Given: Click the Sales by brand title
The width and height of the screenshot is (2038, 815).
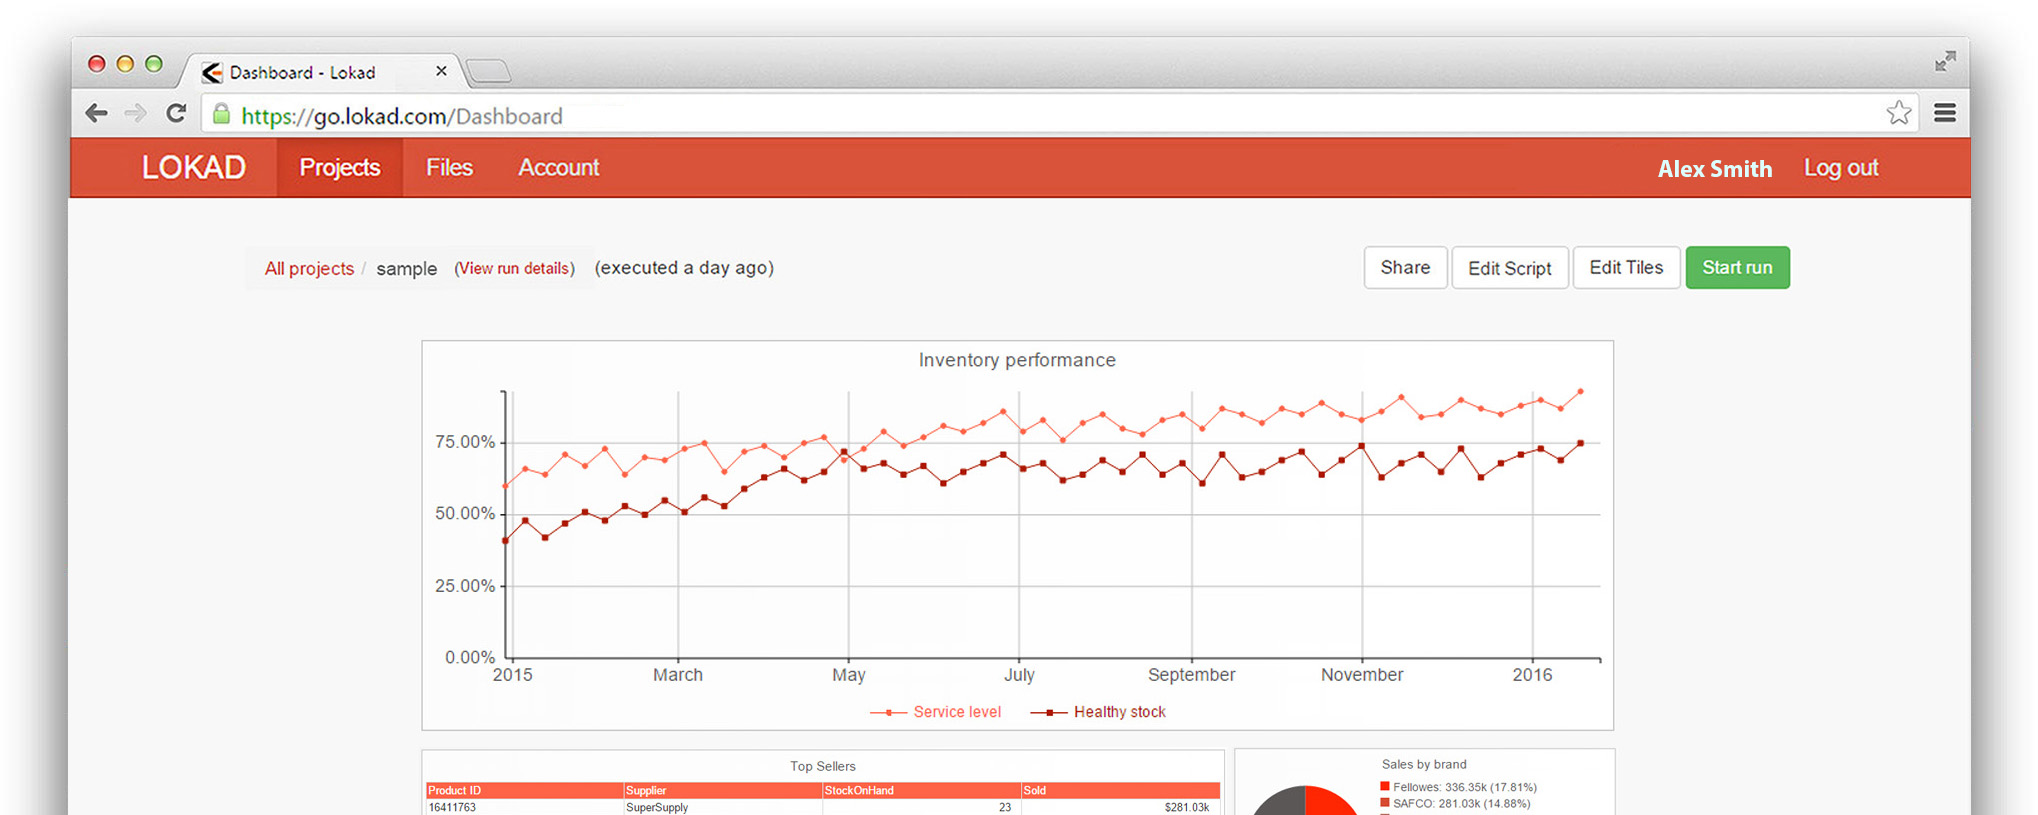Looking at the screenshot, I should coord(1424,764).
